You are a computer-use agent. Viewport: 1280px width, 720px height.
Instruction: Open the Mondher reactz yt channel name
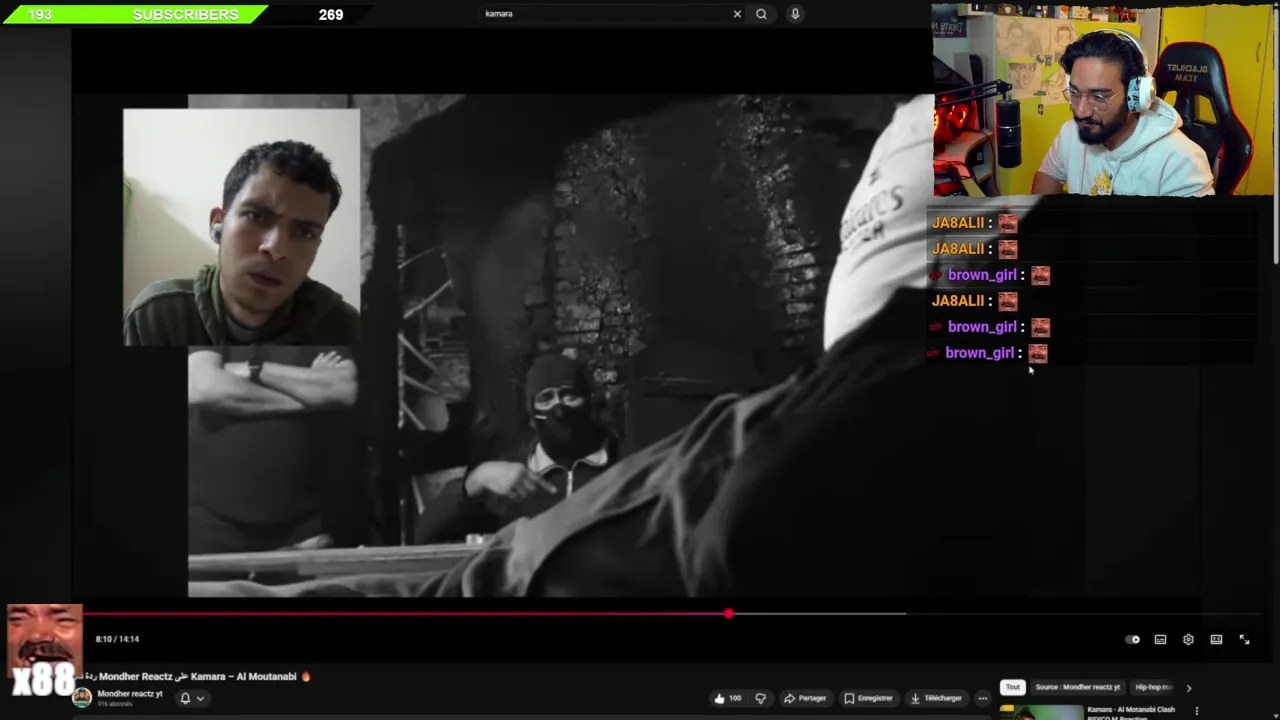pyautogui.click(x=129, y=694)
